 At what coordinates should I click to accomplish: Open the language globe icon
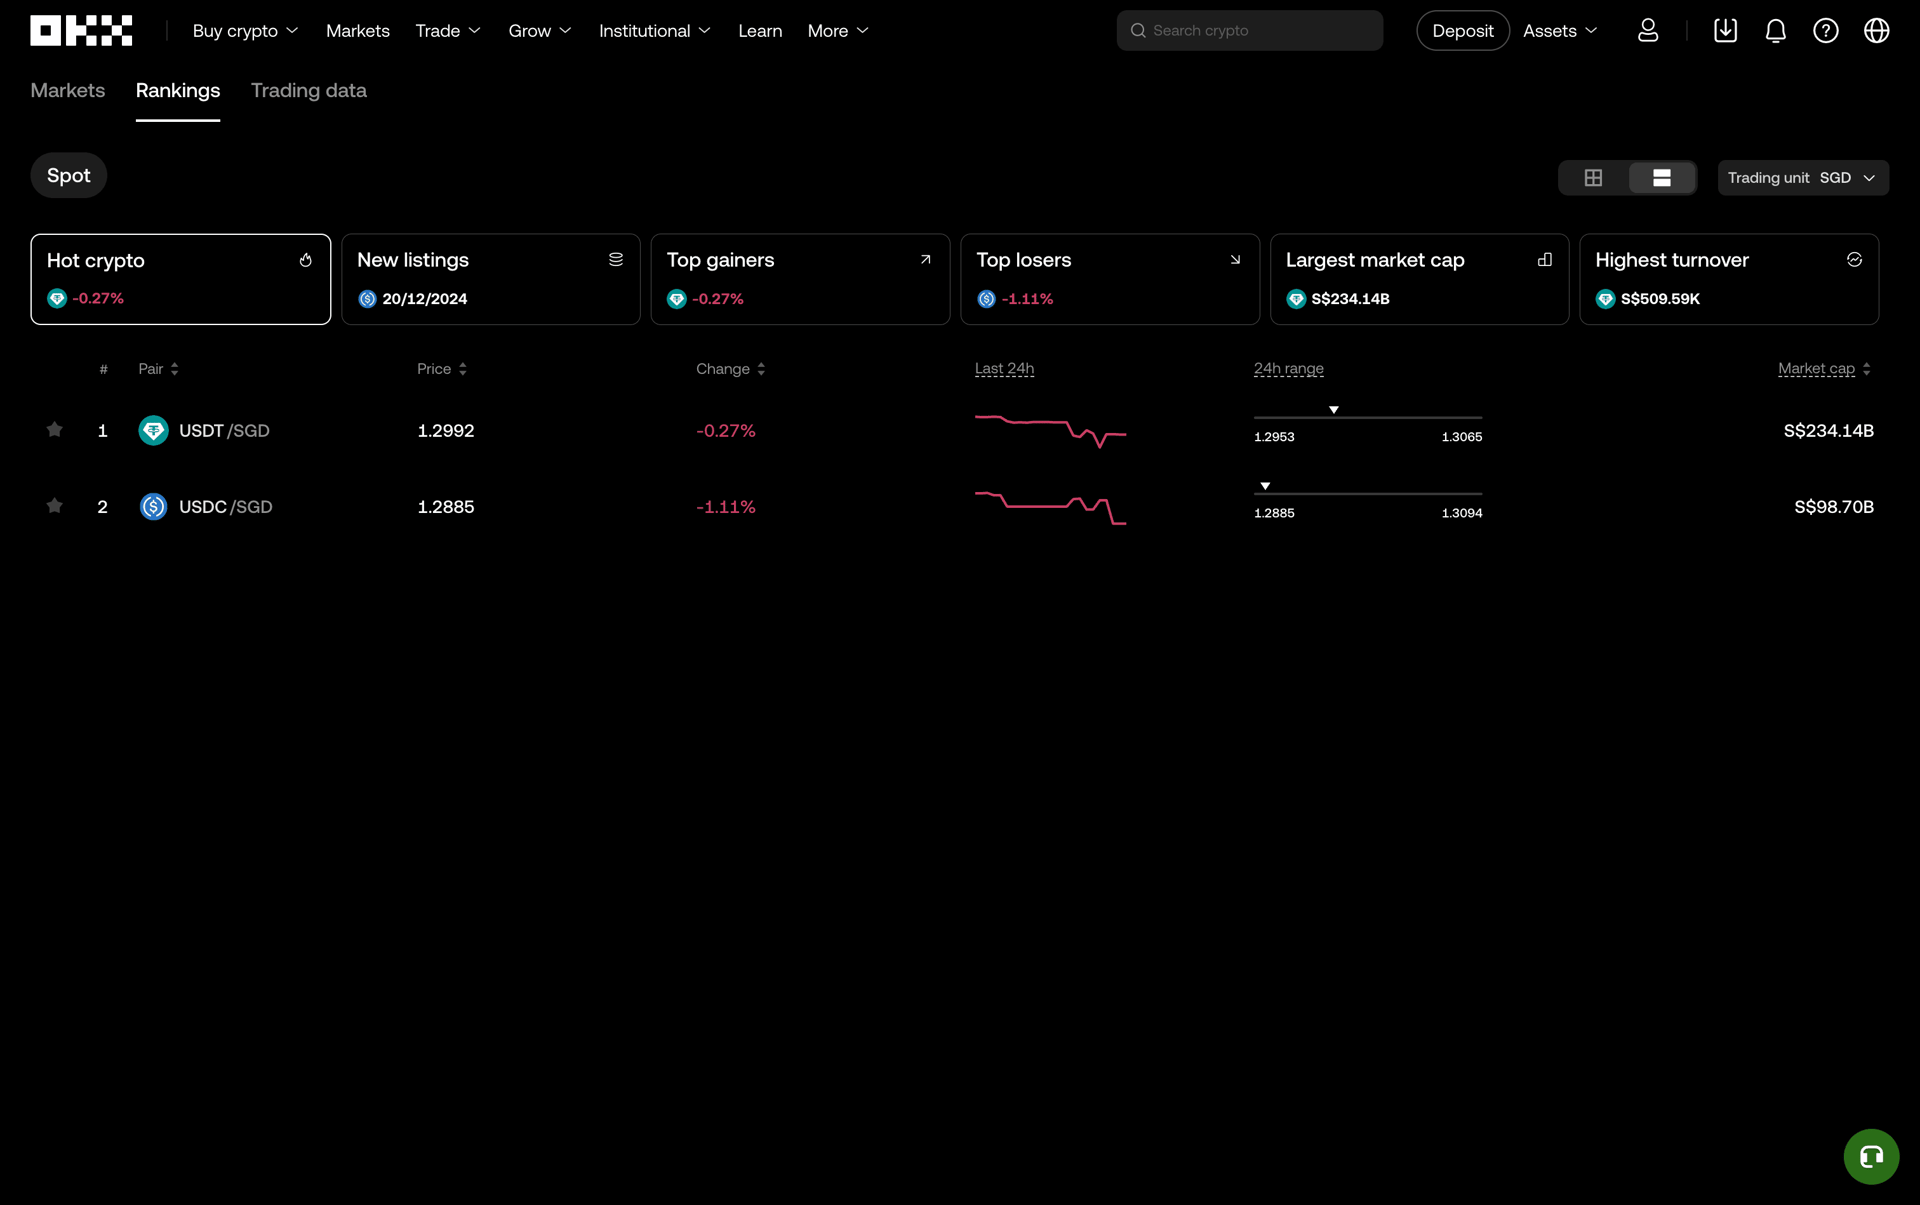[1877, 31]
